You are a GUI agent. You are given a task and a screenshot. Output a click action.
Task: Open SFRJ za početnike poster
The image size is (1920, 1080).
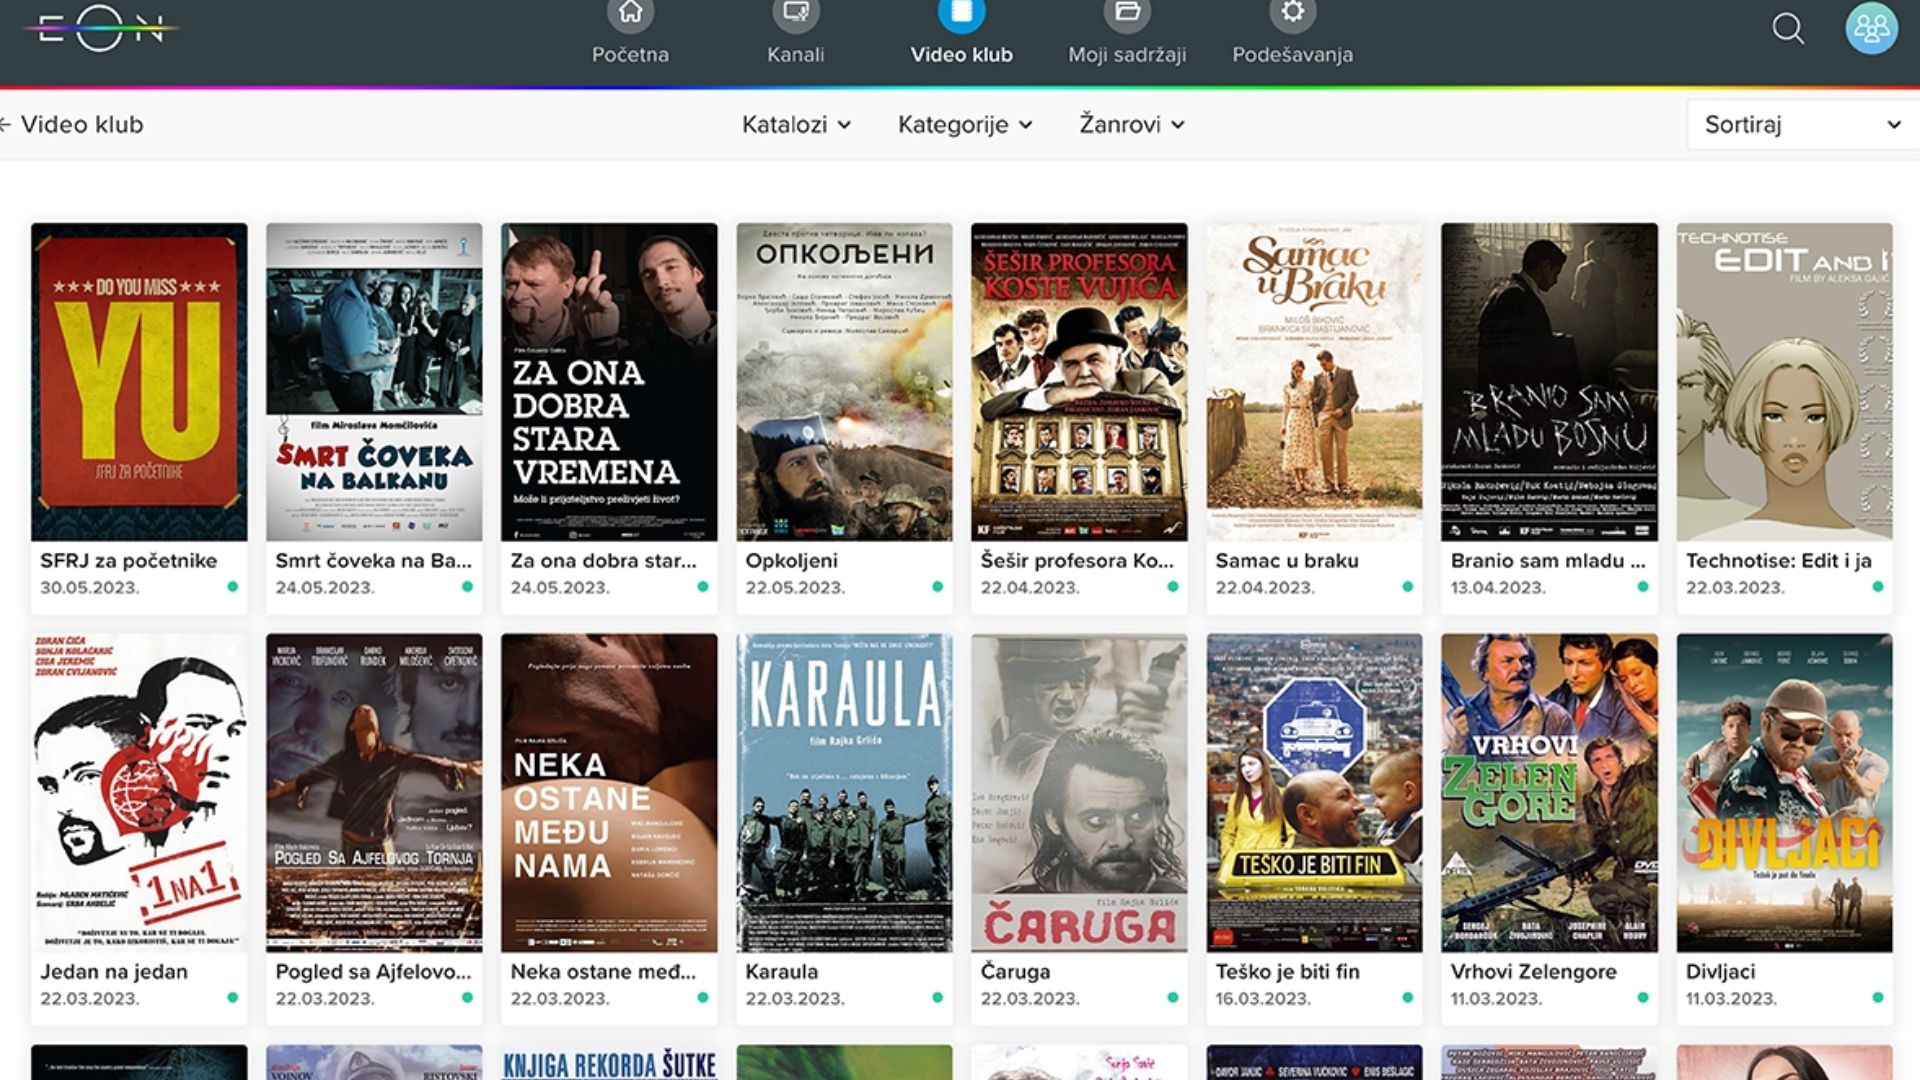(x=139, y=382)
